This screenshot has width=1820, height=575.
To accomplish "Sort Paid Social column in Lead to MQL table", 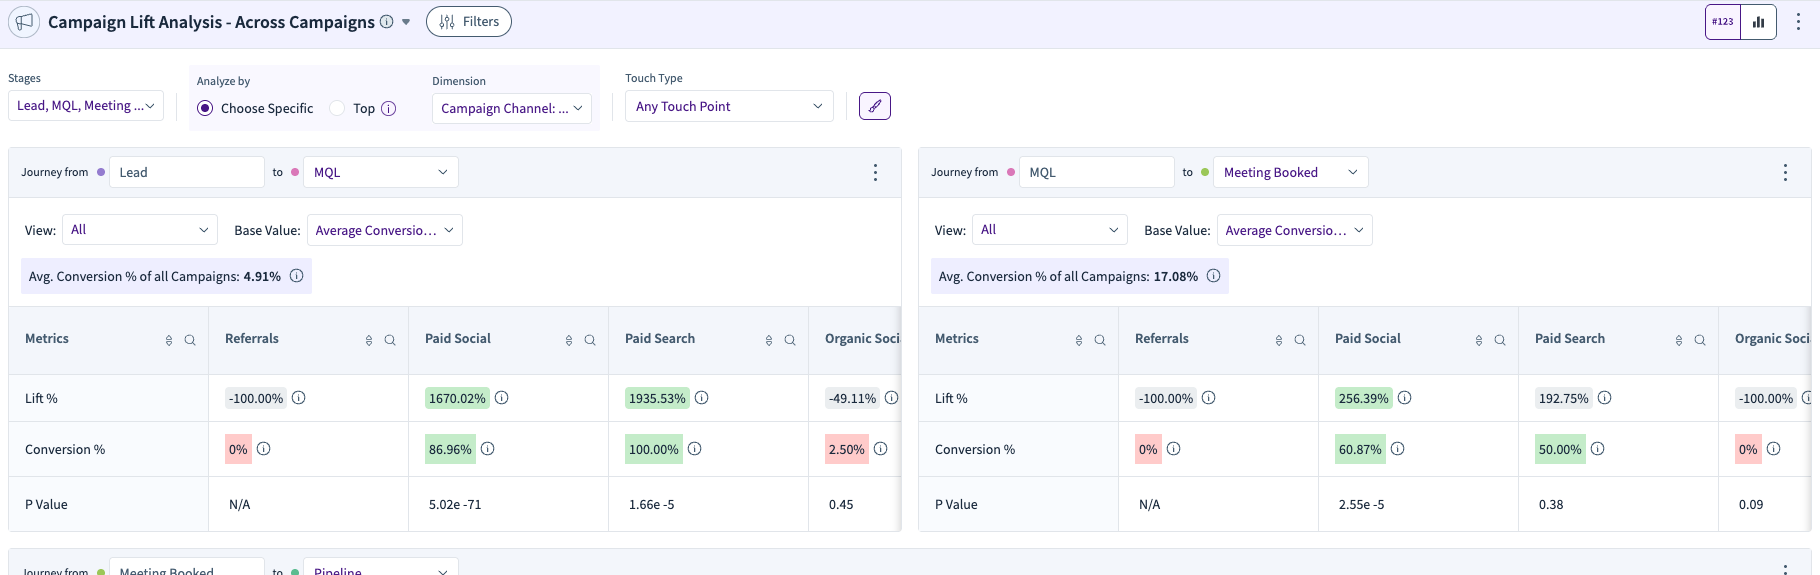I will [569, 340].
